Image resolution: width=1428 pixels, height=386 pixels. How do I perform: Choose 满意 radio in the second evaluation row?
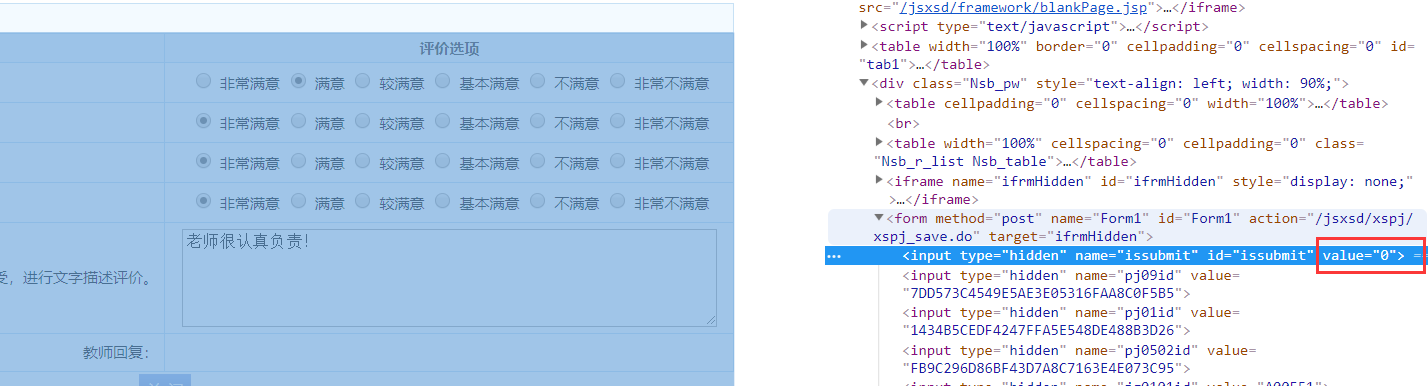(x=298, y=121)
